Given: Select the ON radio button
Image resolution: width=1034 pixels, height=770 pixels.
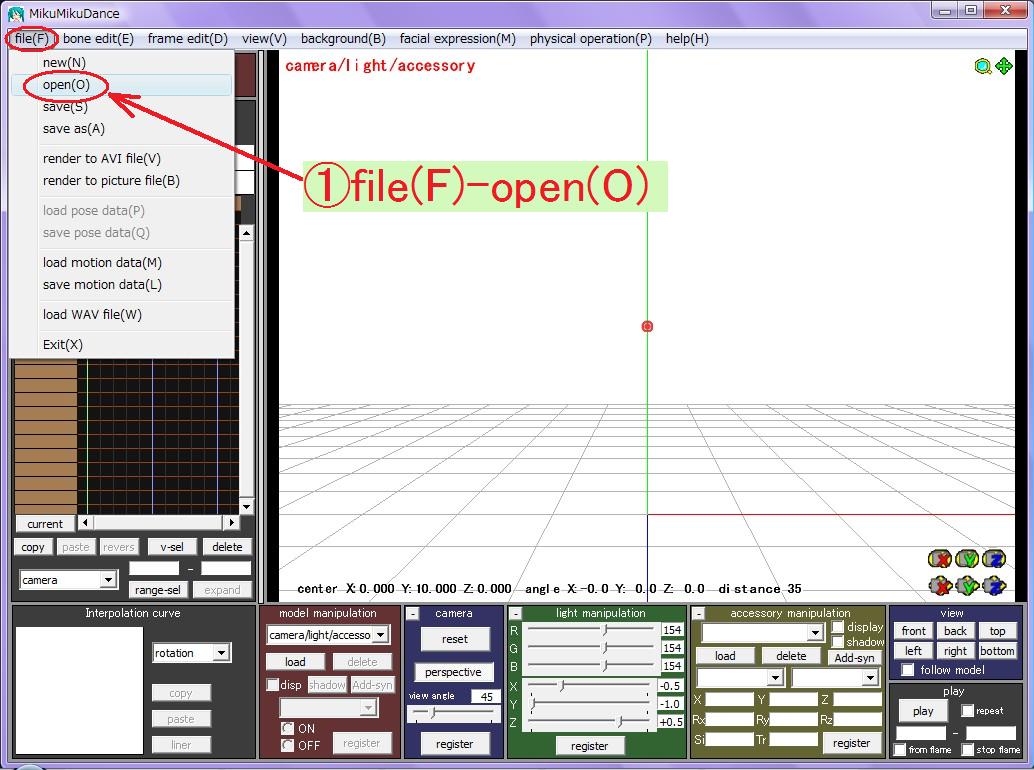Looking at the screenshot, I should pyautogui.click(x=288, y=728).
